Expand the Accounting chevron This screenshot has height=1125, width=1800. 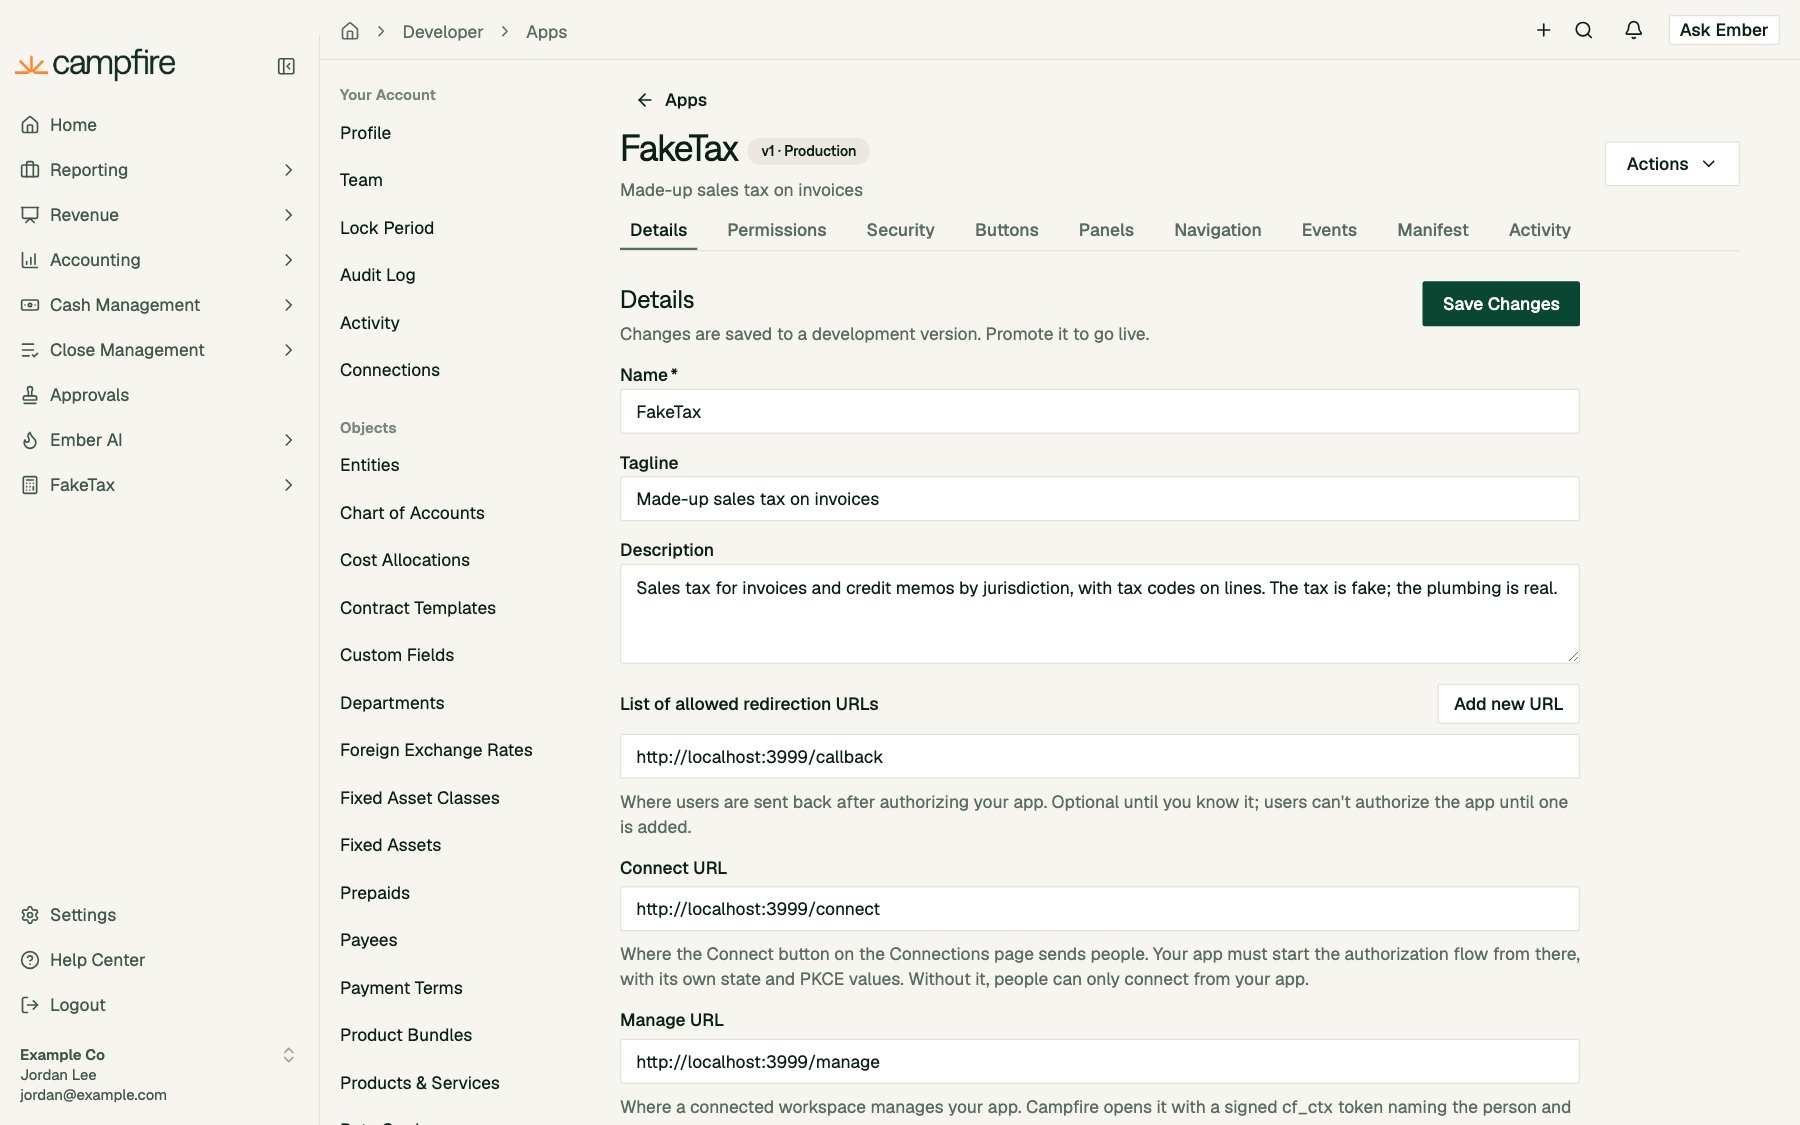pos(288,260)
